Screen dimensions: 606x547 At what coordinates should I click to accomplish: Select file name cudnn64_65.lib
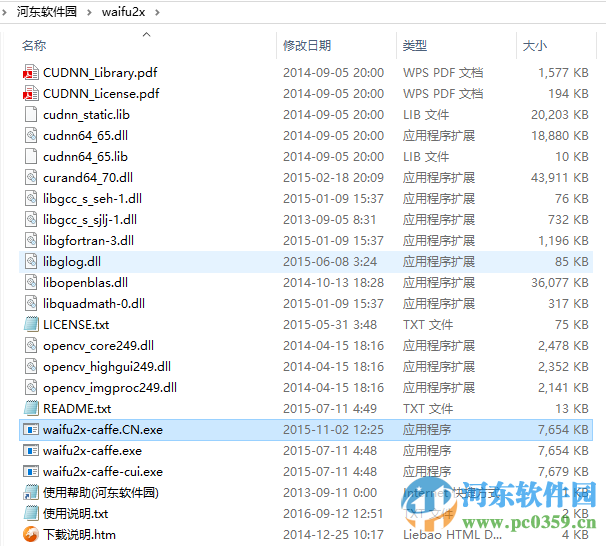coord(85,157)
